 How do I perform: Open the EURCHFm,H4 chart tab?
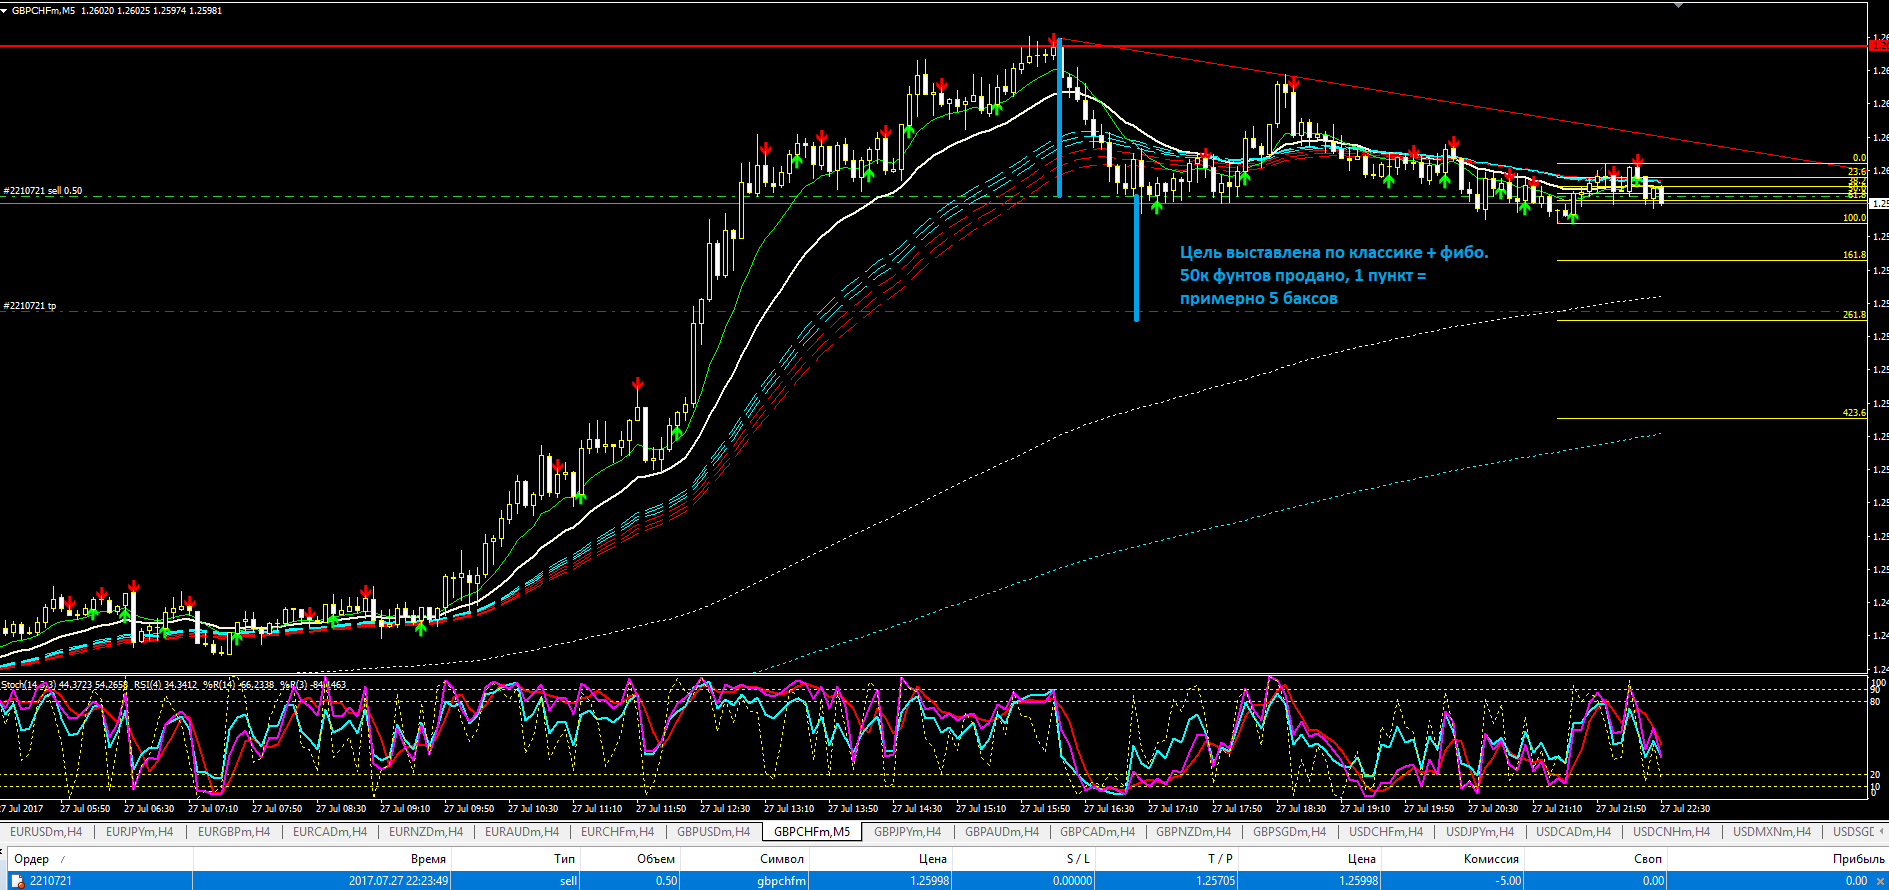617,832
